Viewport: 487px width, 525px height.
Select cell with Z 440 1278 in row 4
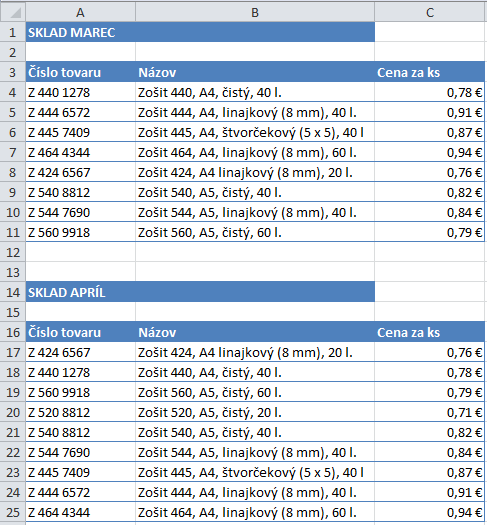point(81,92)
